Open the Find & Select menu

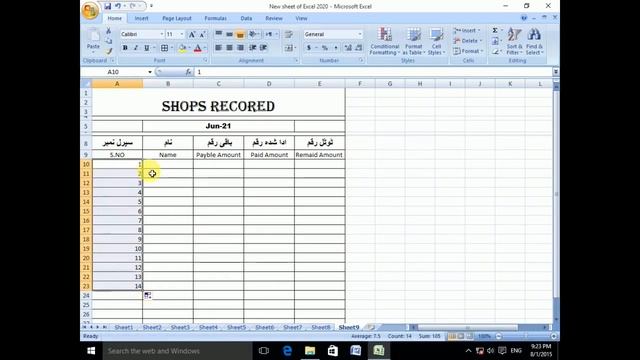pyautogui.click(x=534, y=41)
